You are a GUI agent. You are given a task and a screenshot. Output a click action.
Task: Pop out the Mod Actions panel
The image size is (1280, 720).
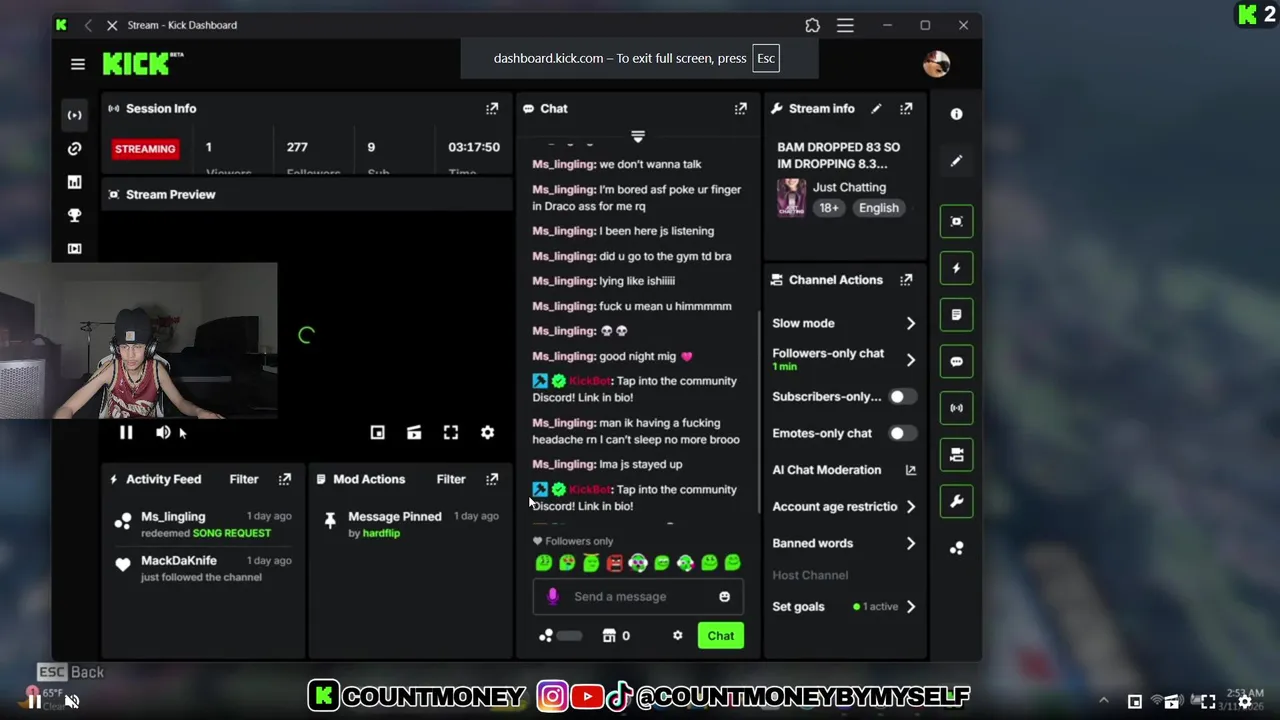click(492, 479)
